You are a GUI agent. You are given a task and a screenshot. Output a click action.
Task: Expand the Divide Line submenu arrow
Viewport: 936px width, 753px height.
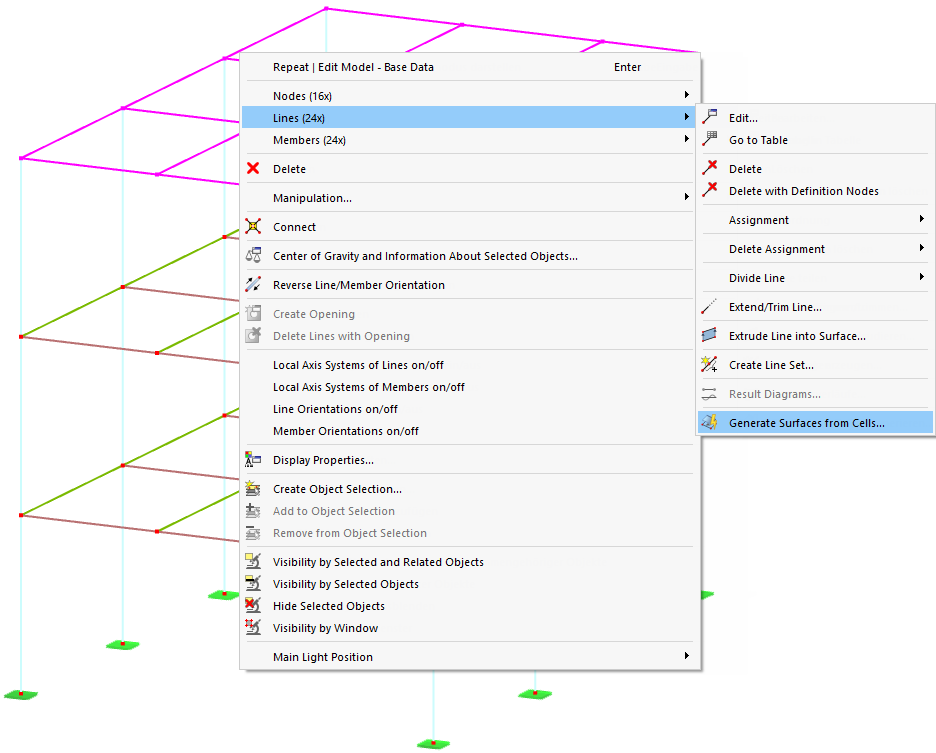pyautogui.click(x=922, y=277)
